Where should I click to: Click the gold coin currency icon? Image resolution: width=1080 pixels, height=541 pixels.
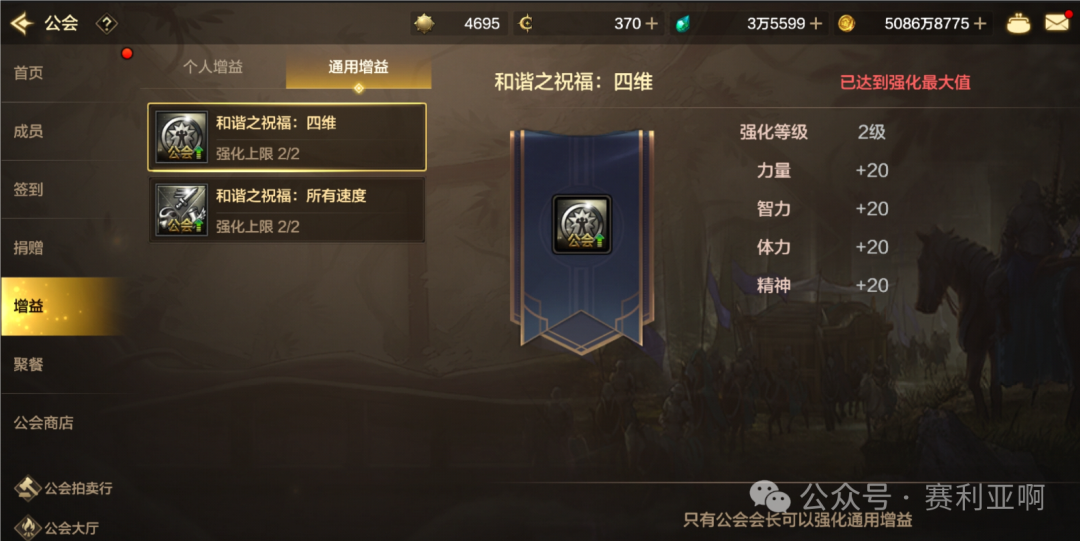(847, 23)
